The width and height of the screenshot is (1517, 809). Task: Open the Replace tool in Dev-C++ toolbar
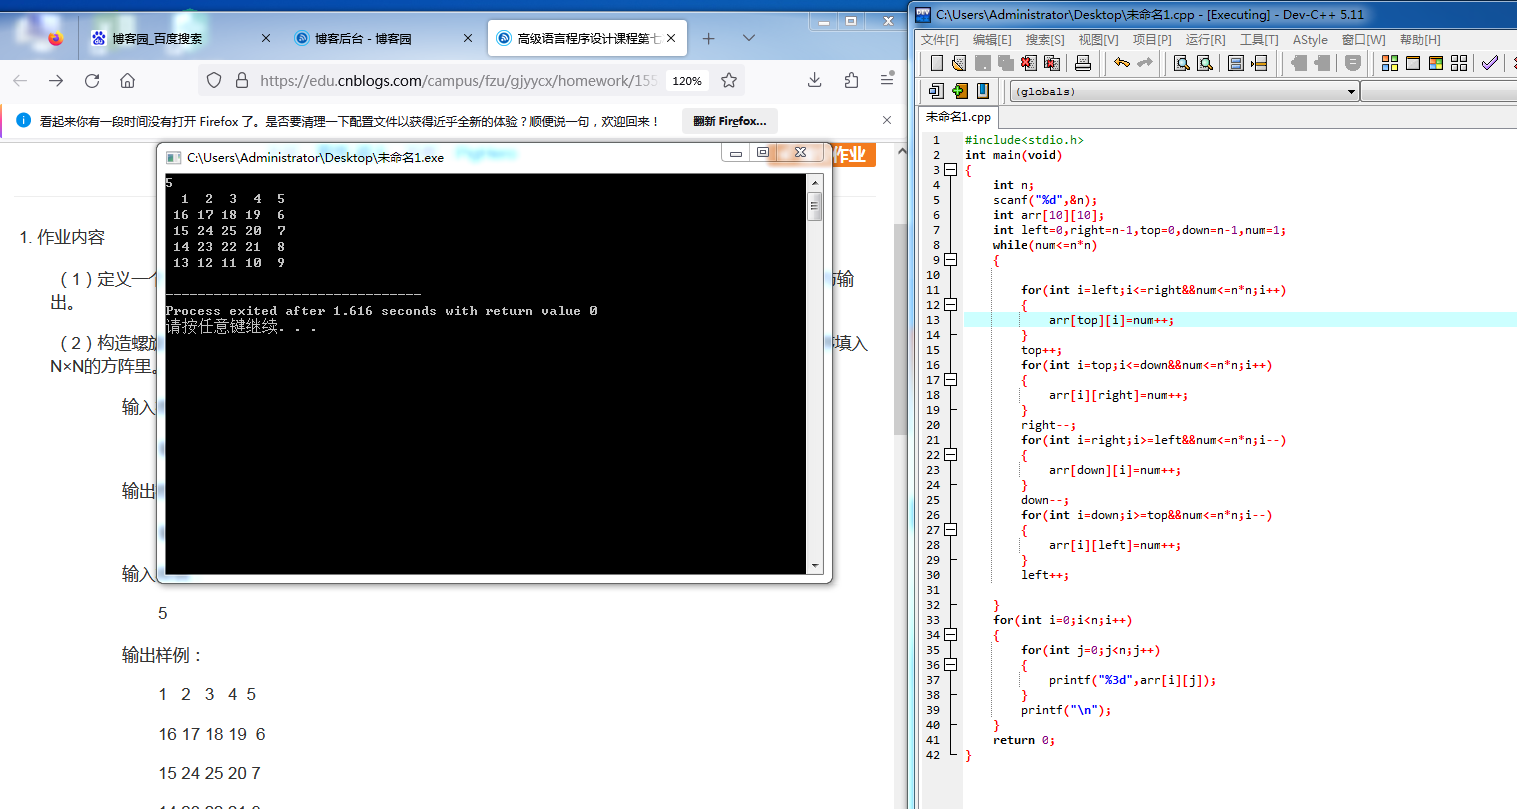tap(1205, 63)
